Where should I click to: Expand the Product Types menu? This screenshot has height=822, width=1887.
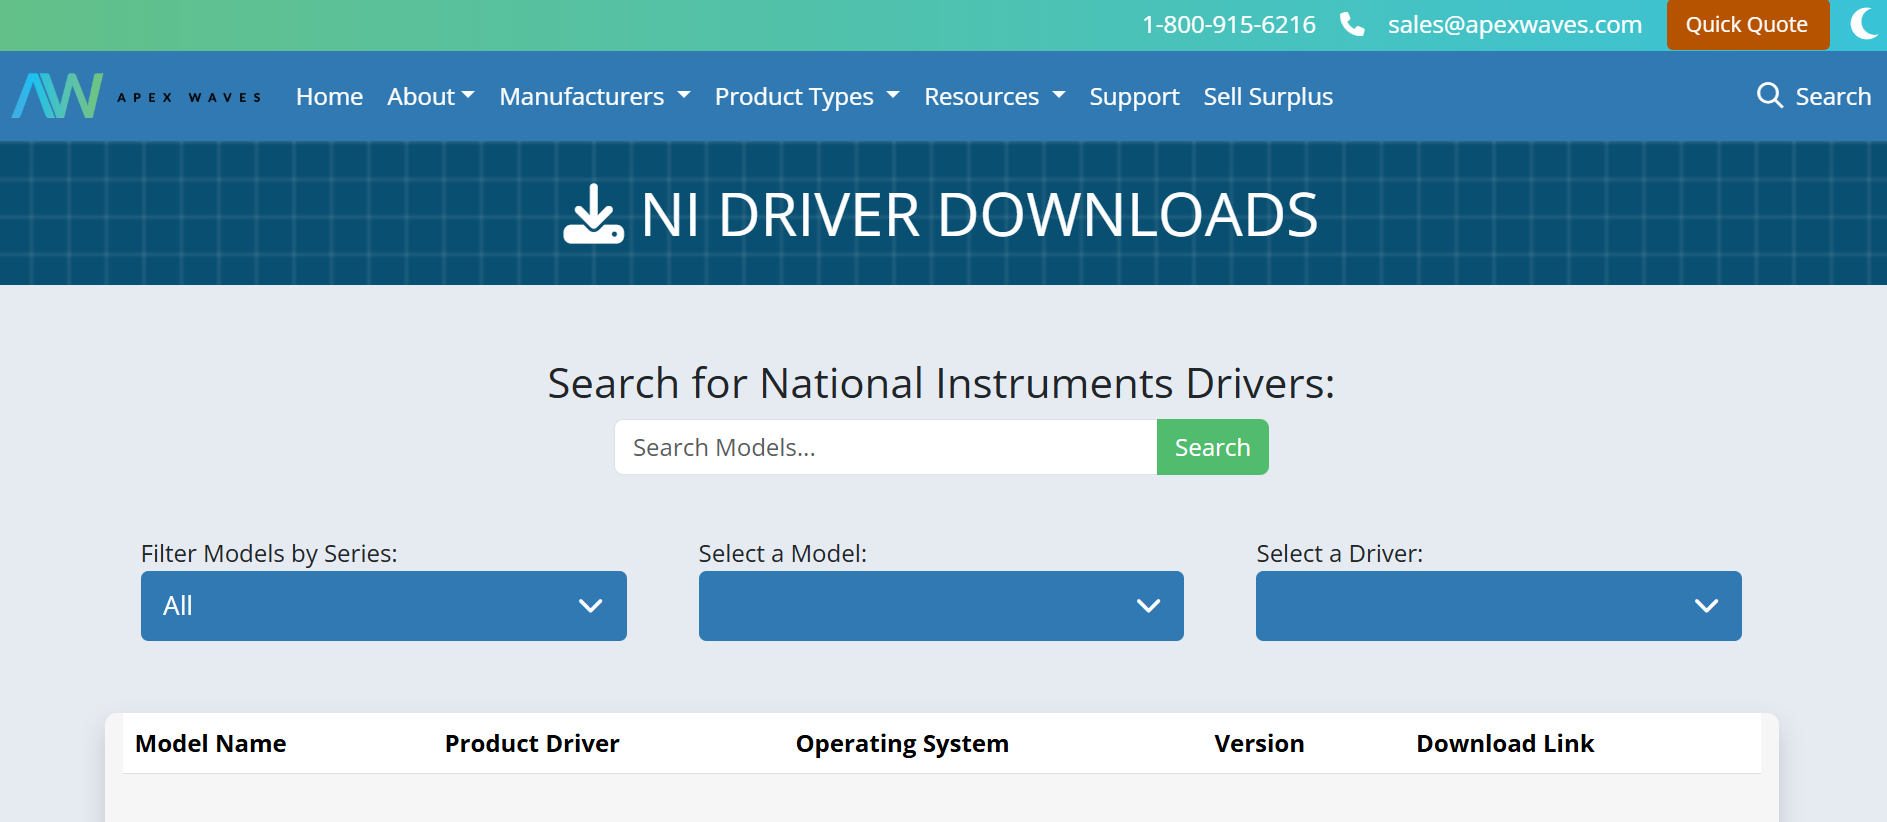click(x=807, y=97)
